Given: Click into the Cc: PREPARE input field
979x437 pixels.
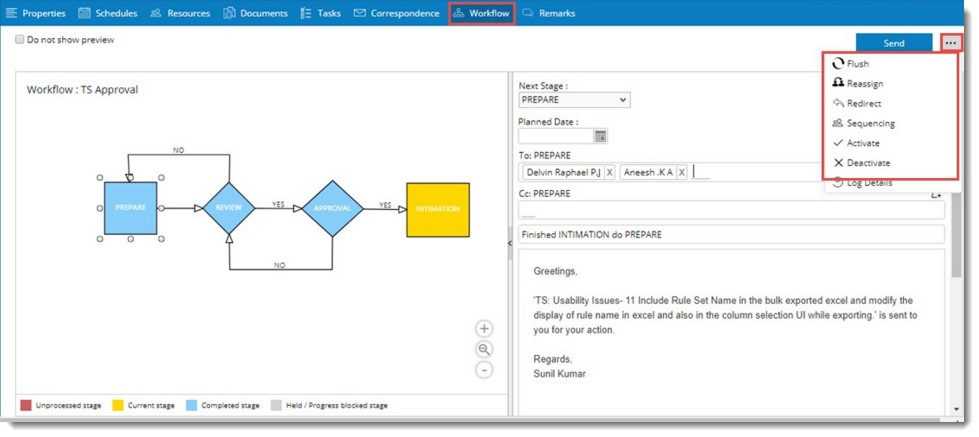Looking at the screenshot, I should click(x=730, y=211).
